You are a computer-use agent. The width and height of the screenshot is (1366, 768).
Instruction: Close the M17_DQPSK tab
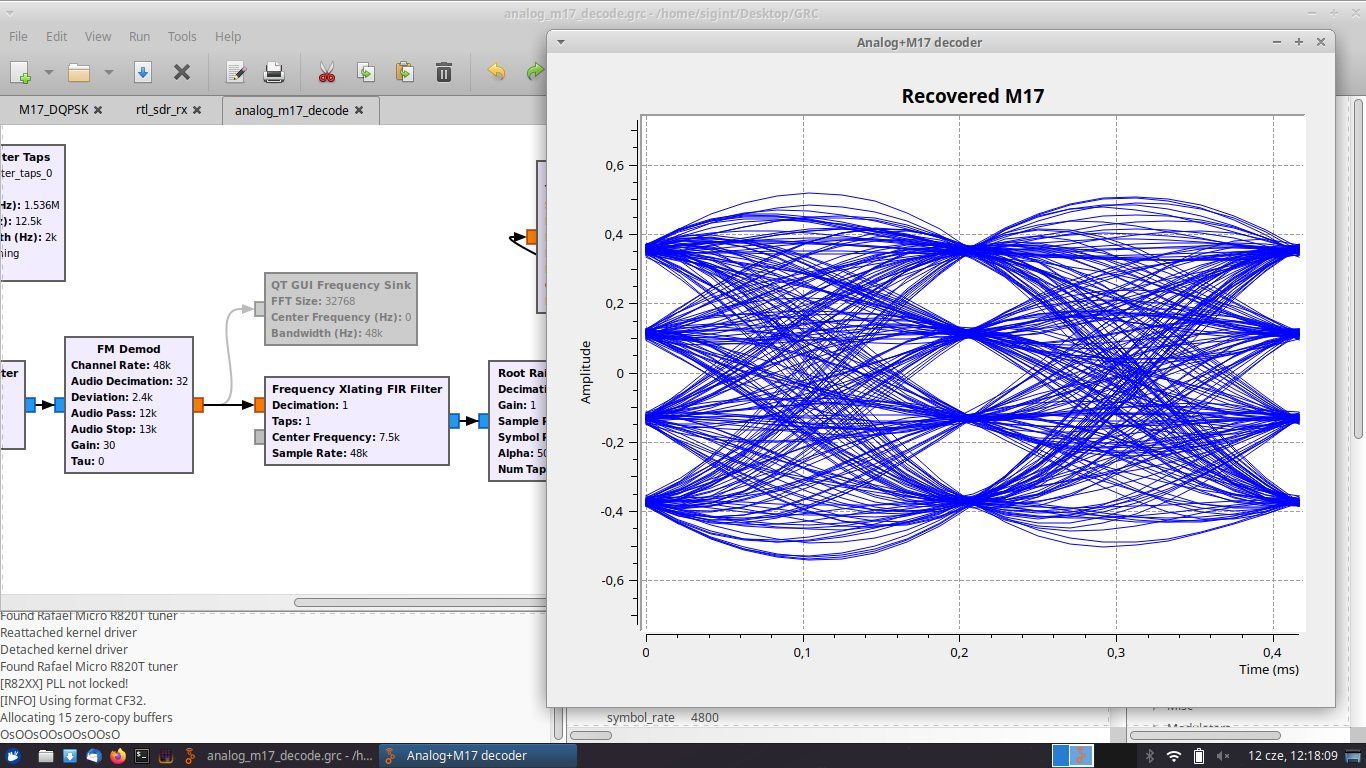pyautogui.click(x=98, y=110)
